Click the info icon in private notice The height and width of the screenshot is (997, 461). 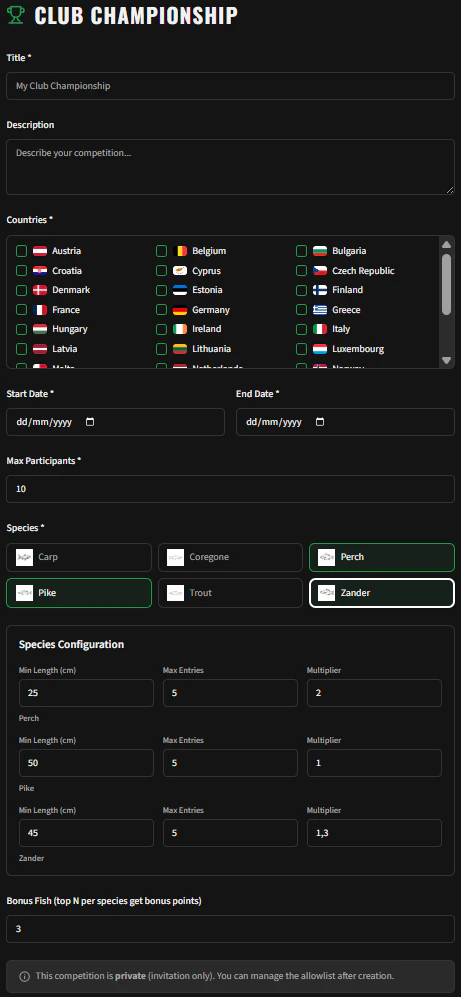[x=24, y=976]
